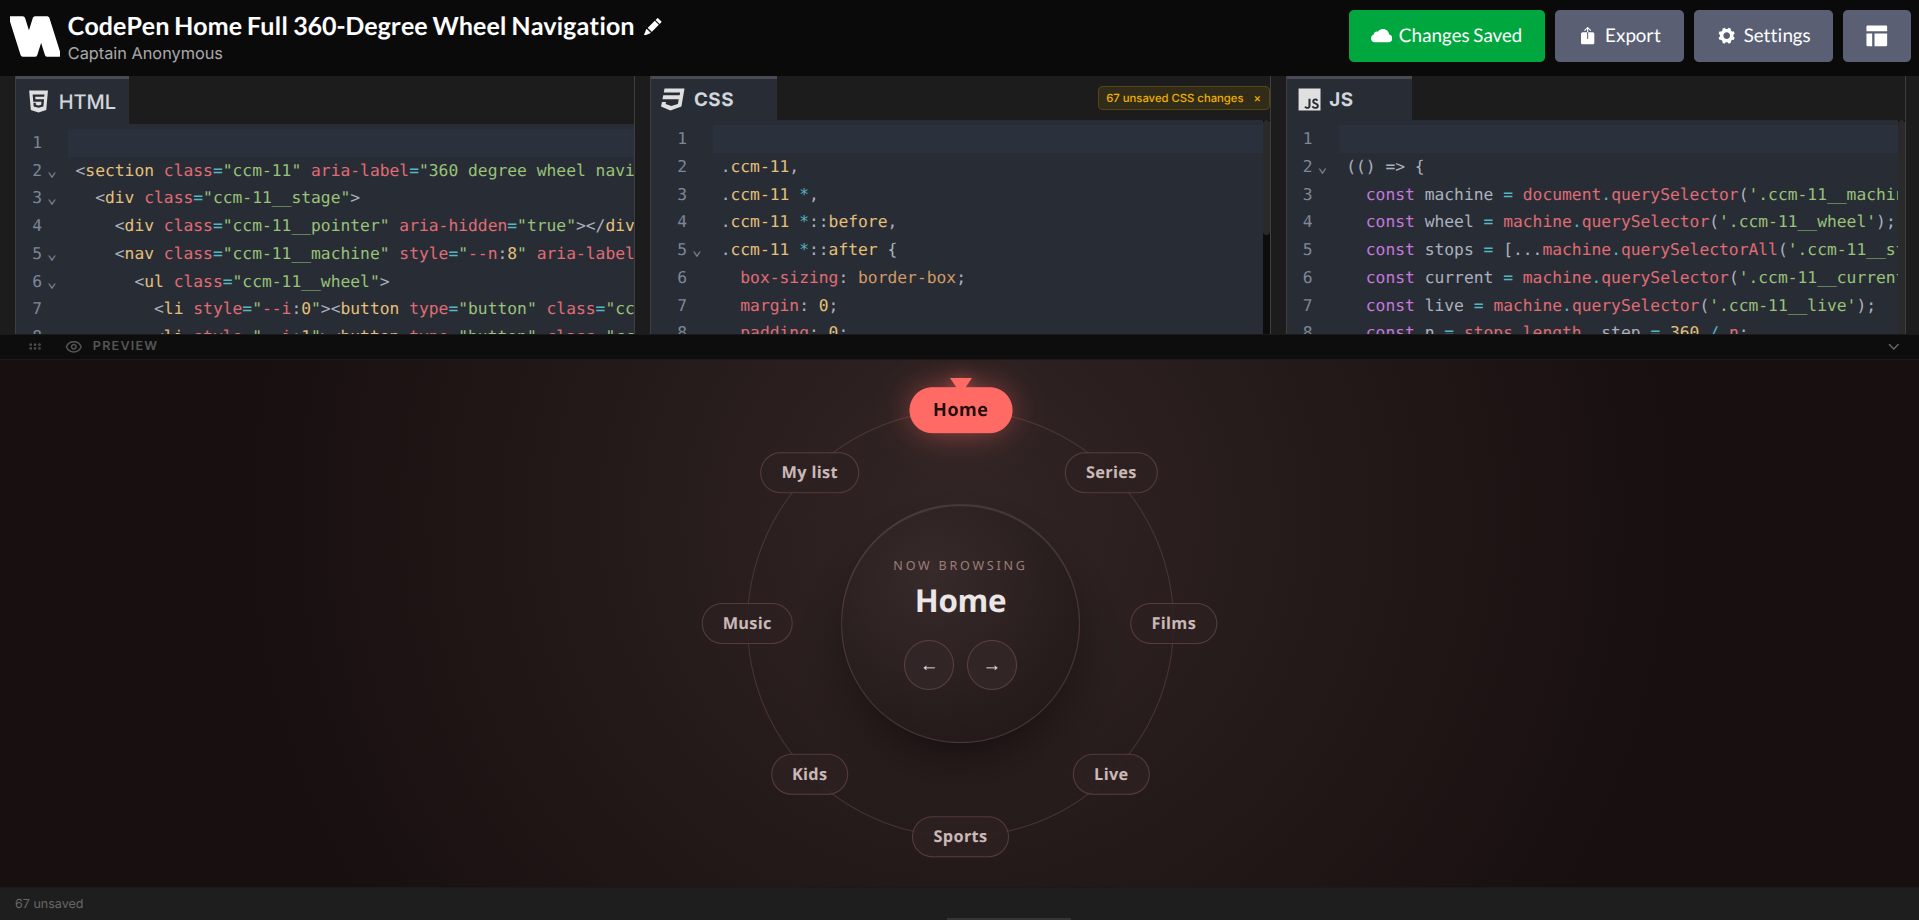Click the pen title text

pos(351,27)
